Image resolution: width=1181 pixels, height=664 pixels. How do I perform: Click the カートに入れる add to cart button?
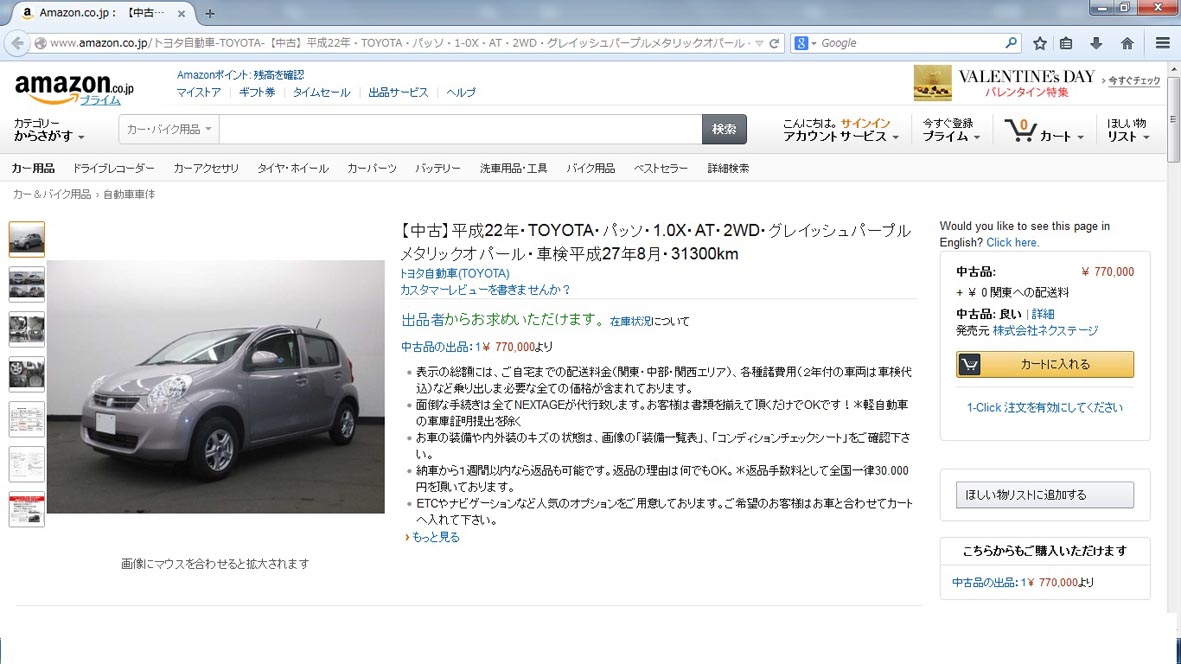(1045, 364)
